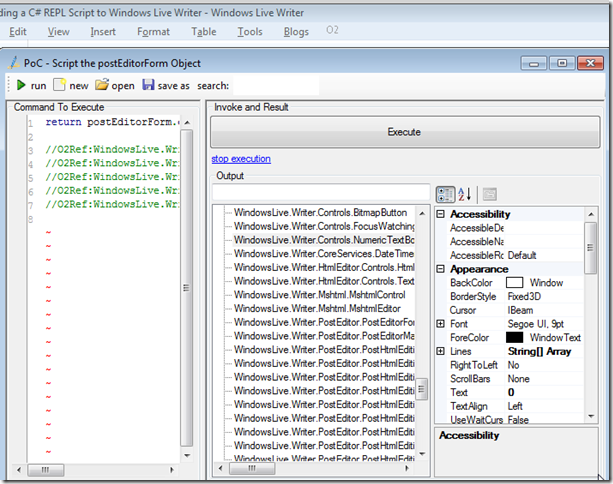
Task: Click the stop execution link
Action: pos(241,159)
